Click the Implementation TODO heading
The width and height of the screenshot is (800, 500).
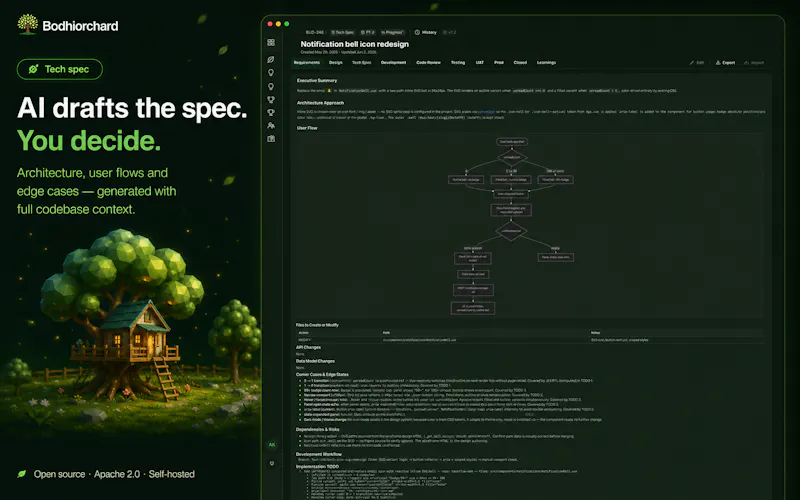(317, 466)
